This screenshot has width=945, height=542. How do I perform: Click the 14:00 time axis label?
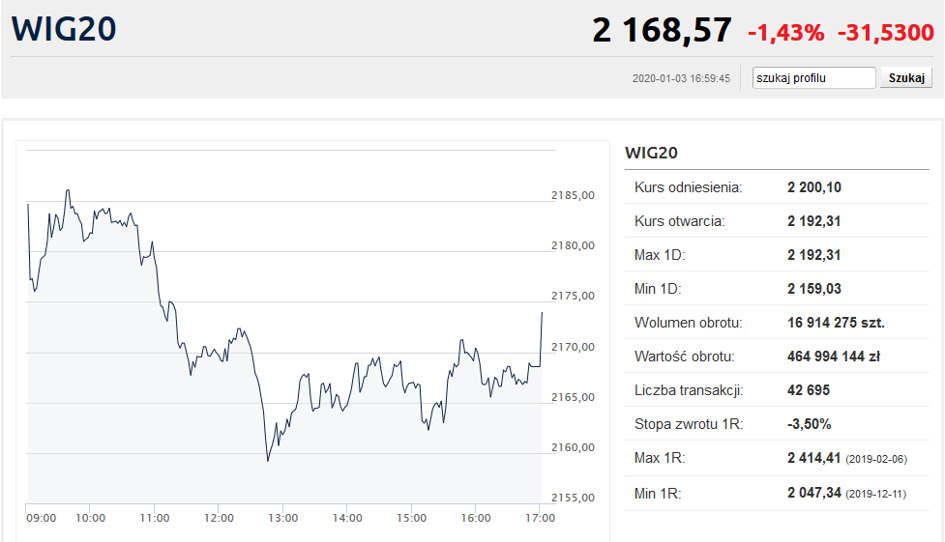(x=347, y=518)
